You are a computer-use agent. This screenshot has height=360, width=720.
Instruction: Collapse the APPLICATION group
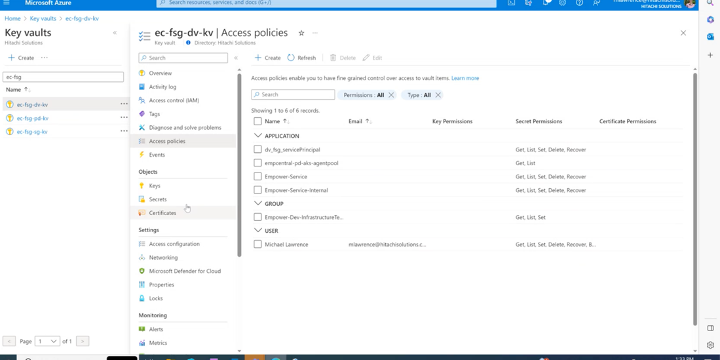258,135
